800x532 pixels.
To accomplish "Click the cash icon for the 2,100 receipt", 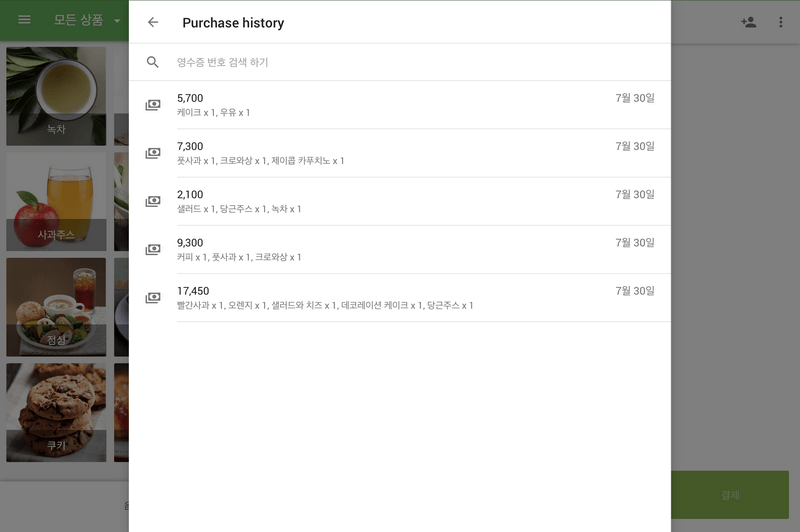I will tap(153, 201).
